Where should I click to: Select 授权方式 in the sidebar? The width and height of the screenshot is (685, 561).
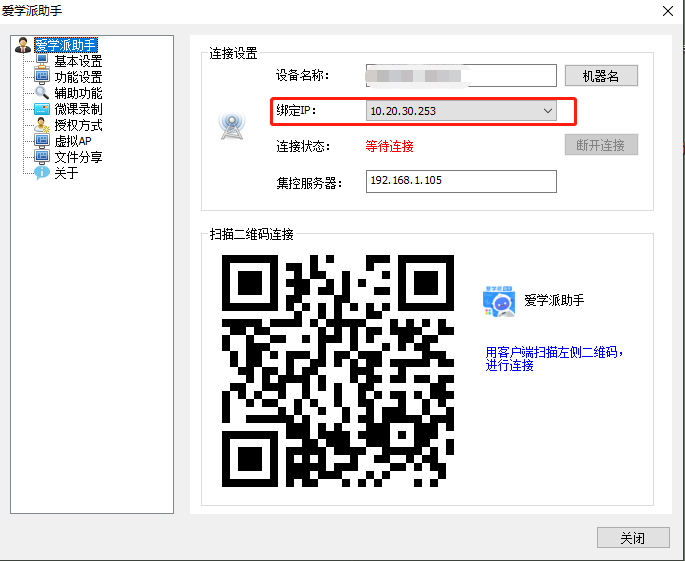(x=78, y=125)
